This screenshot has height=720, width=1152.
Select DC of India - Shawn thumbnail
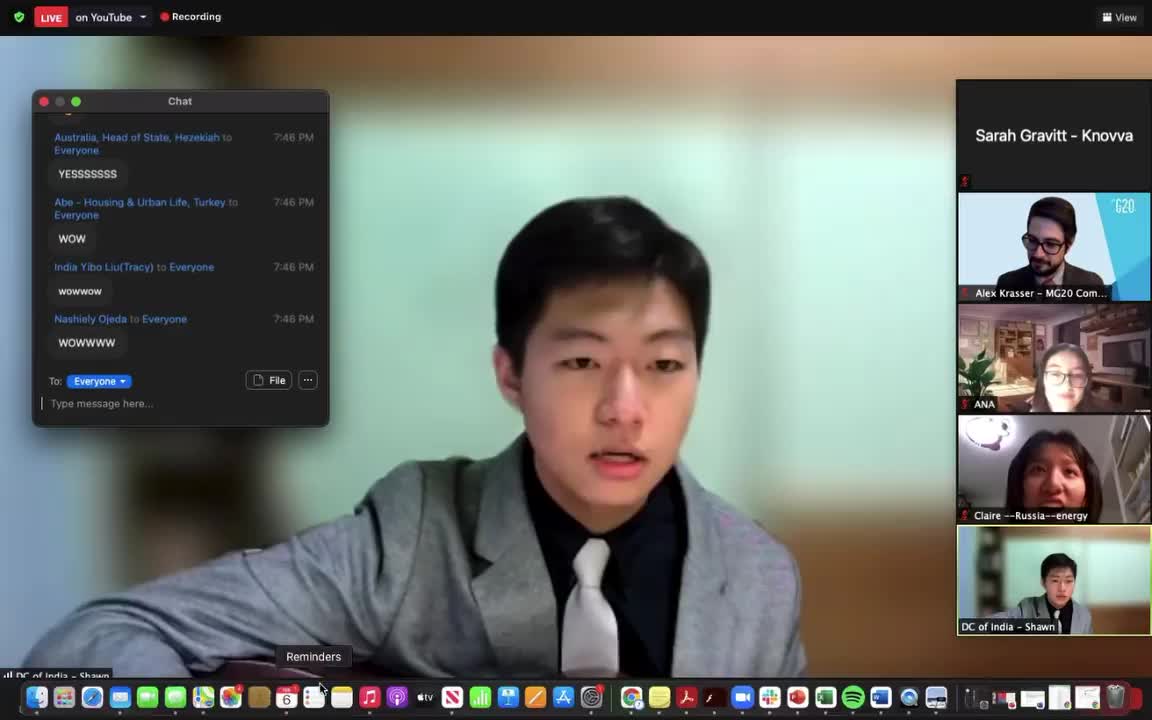tap(1054, 580)
